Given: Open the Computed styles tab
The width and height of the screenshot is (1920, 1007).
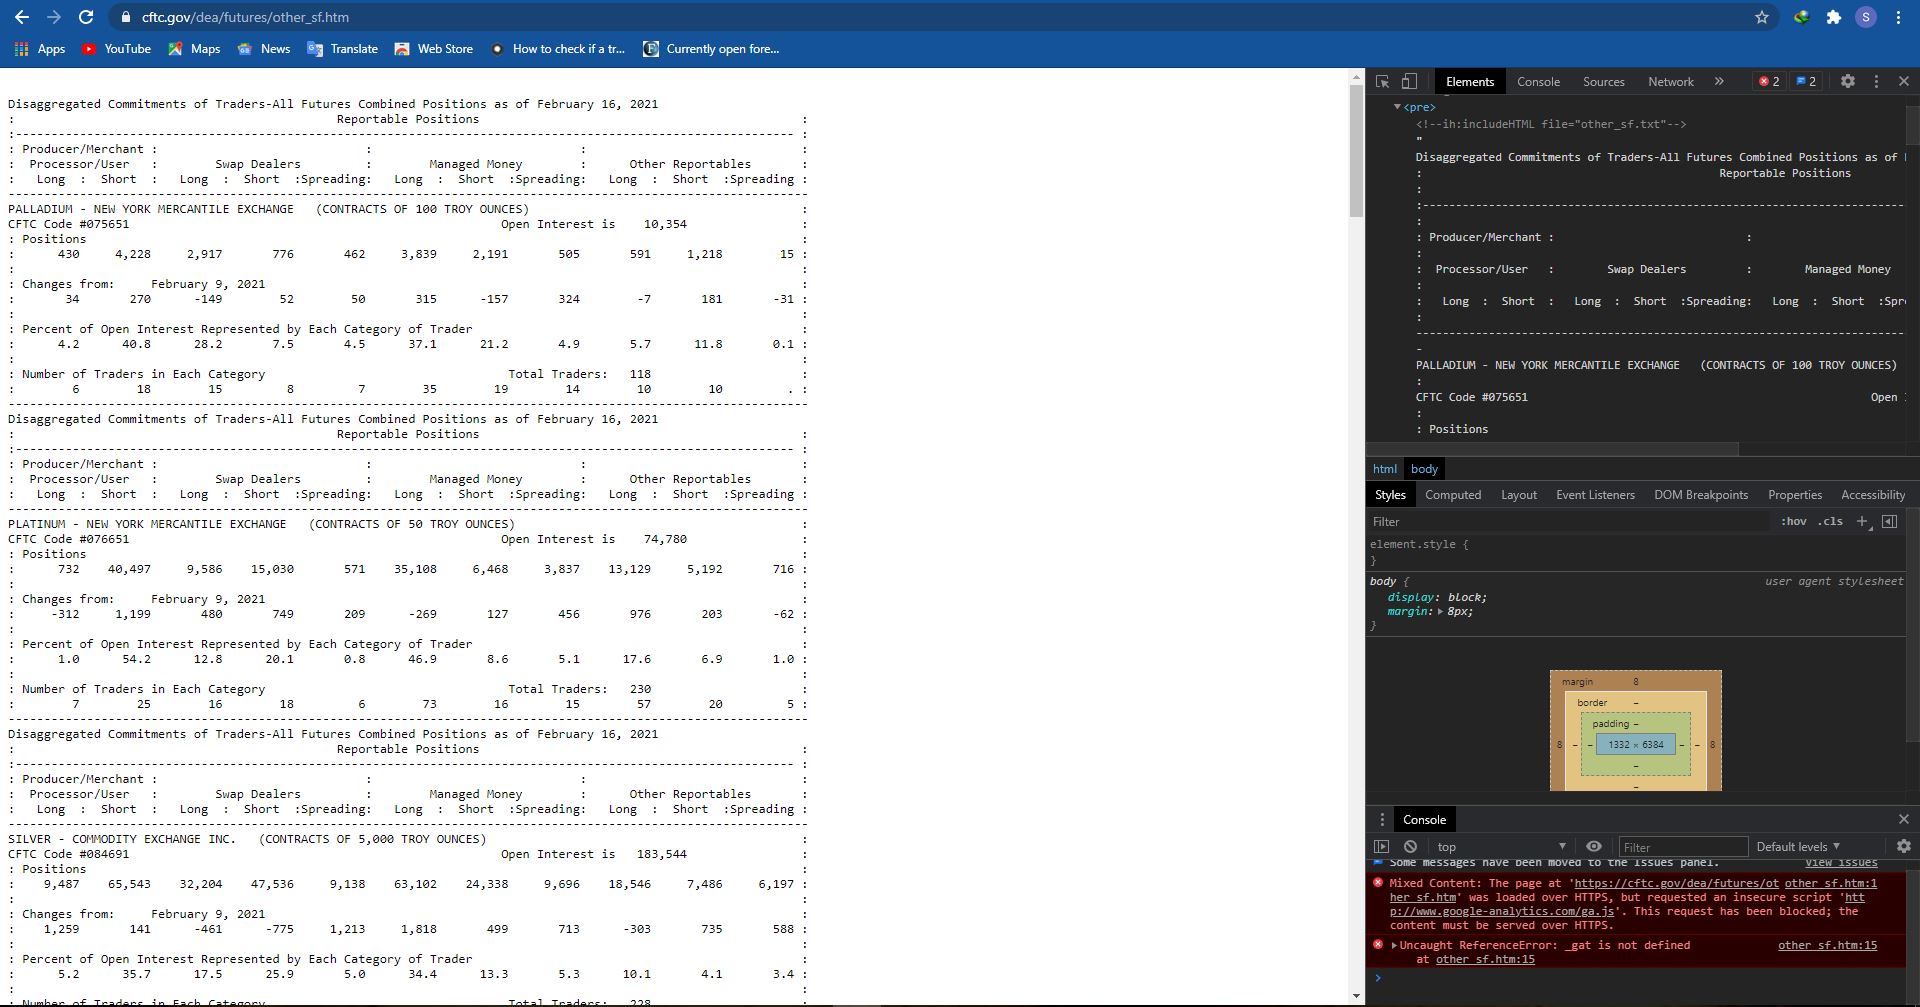Looking at the screenshot, I should tap(1453, 495).
